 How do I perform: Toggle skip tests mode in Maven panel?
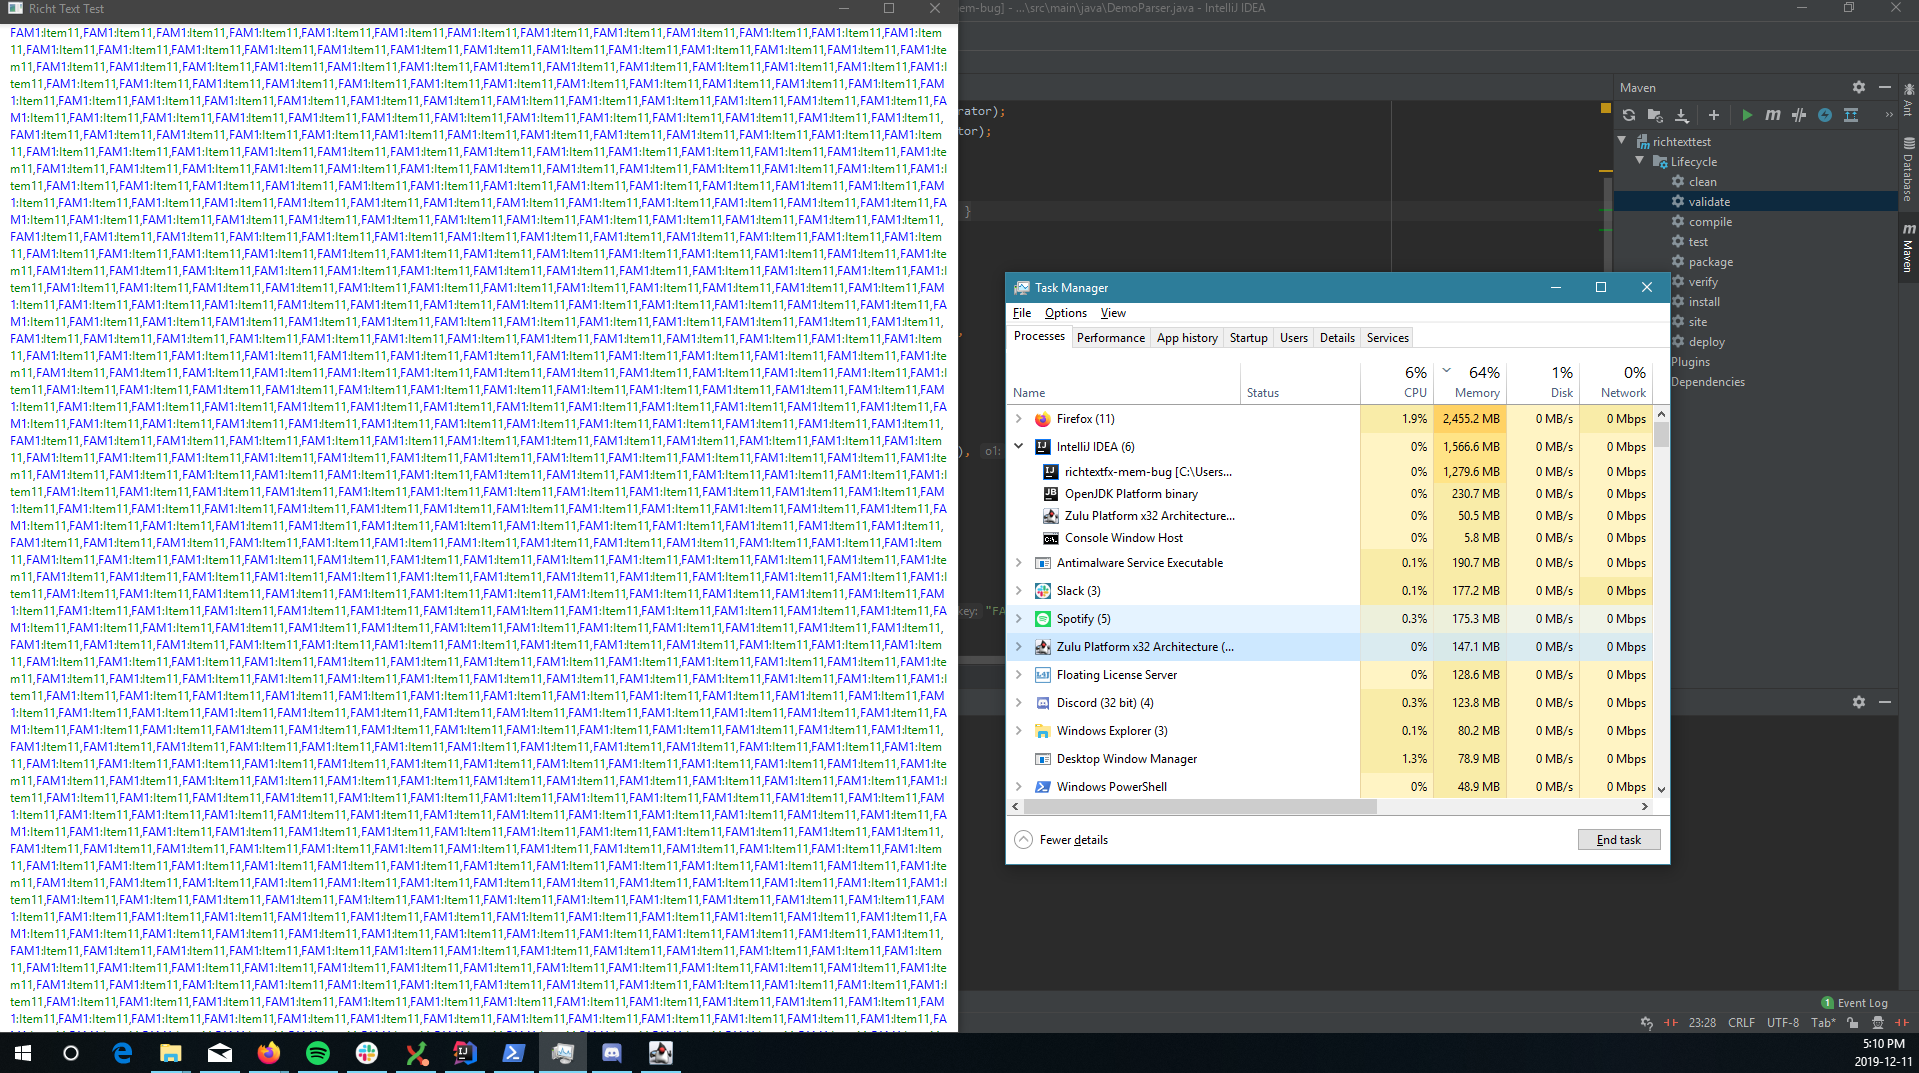(x=1798, y=115)
